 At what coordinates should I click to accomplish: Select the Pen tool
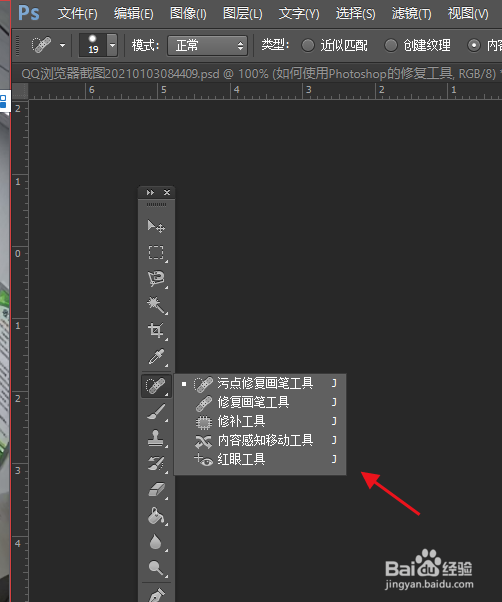pyautogui.click(x=156, y=594)
